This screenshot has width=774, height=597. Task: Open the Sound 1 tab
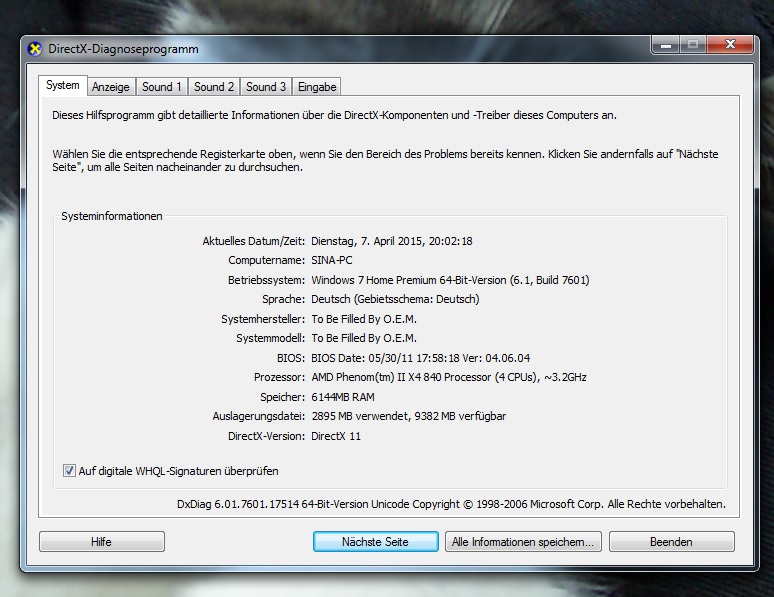(x=161, y=87)
